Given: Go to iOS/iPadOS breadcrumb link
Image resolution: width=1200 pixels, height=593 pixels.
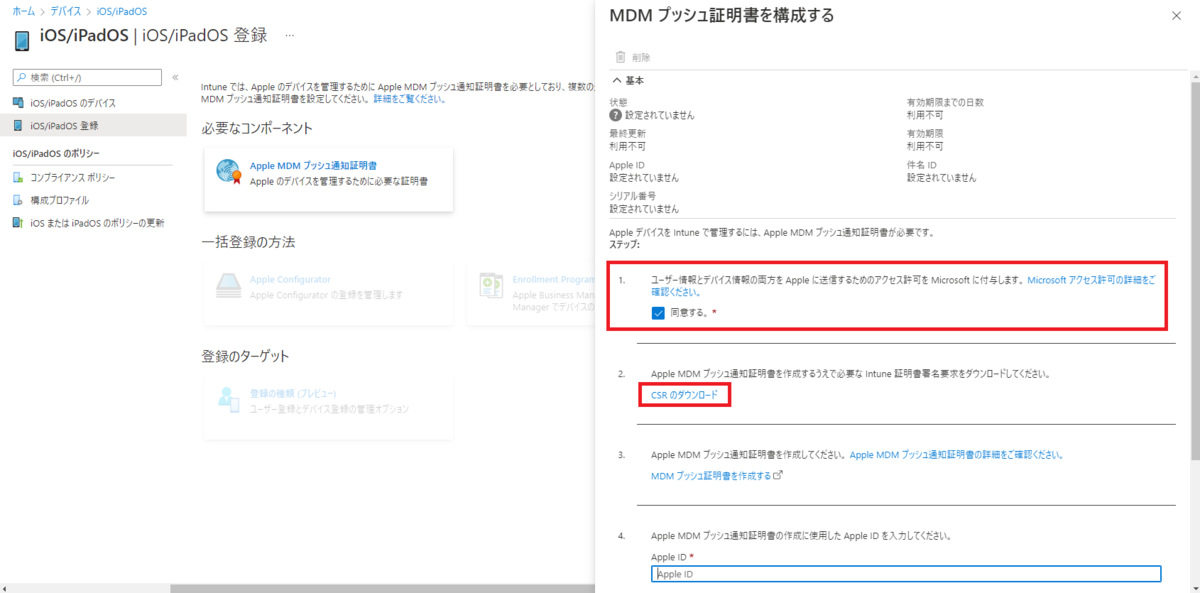Looking at the screenshot, I should tap(121, 11).
